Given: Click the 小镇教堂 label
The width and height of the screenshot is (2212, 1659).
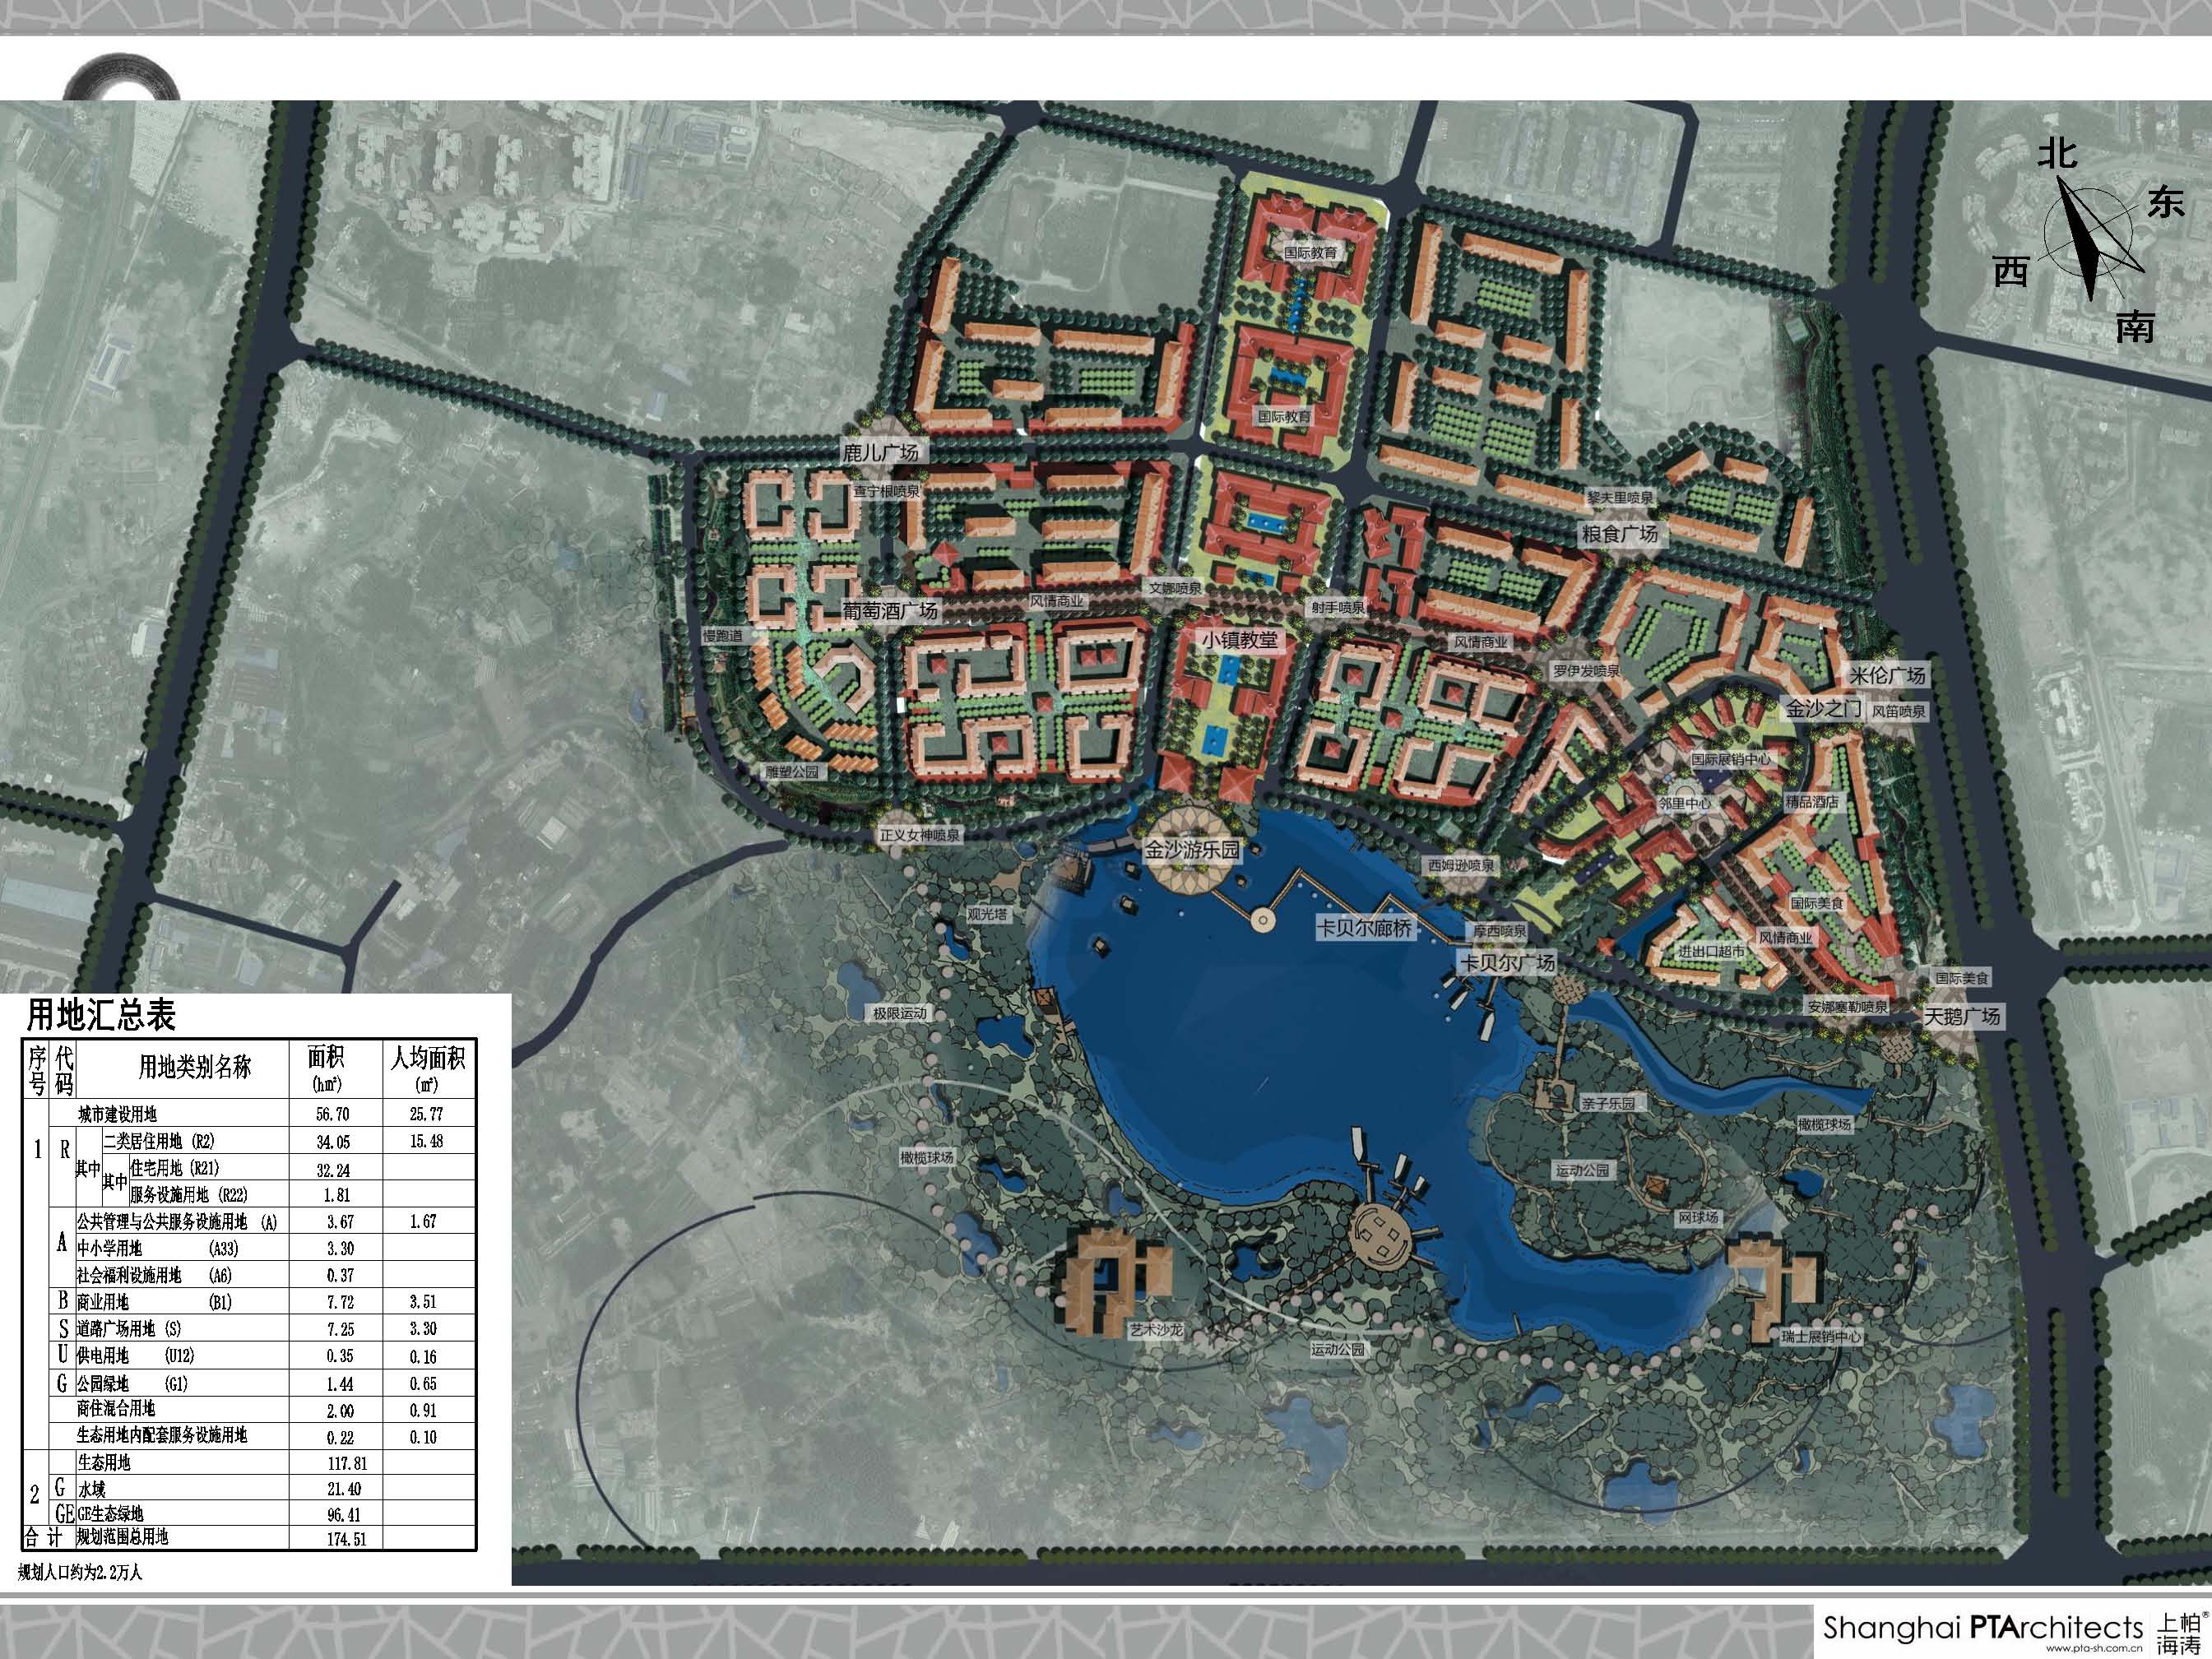Looking at the screenshot, I should pyautogui.click(x=1240, y=640).
